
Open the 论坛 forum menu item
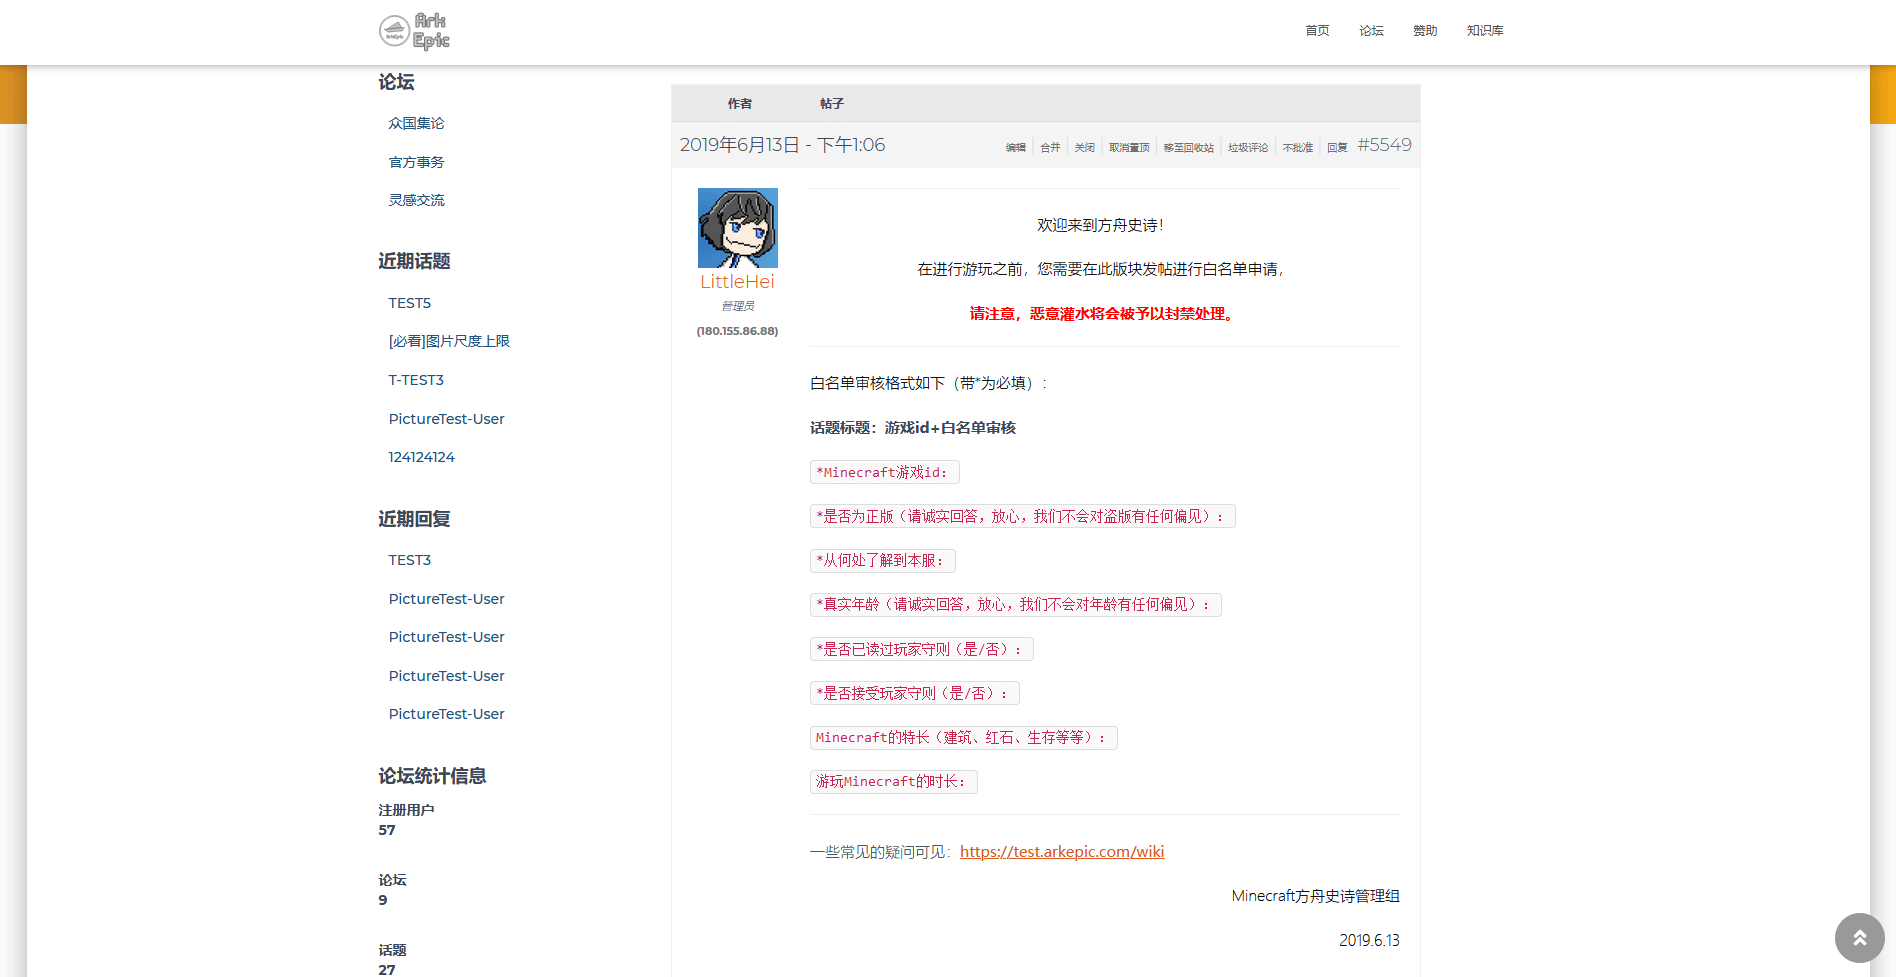(1371, 31)
